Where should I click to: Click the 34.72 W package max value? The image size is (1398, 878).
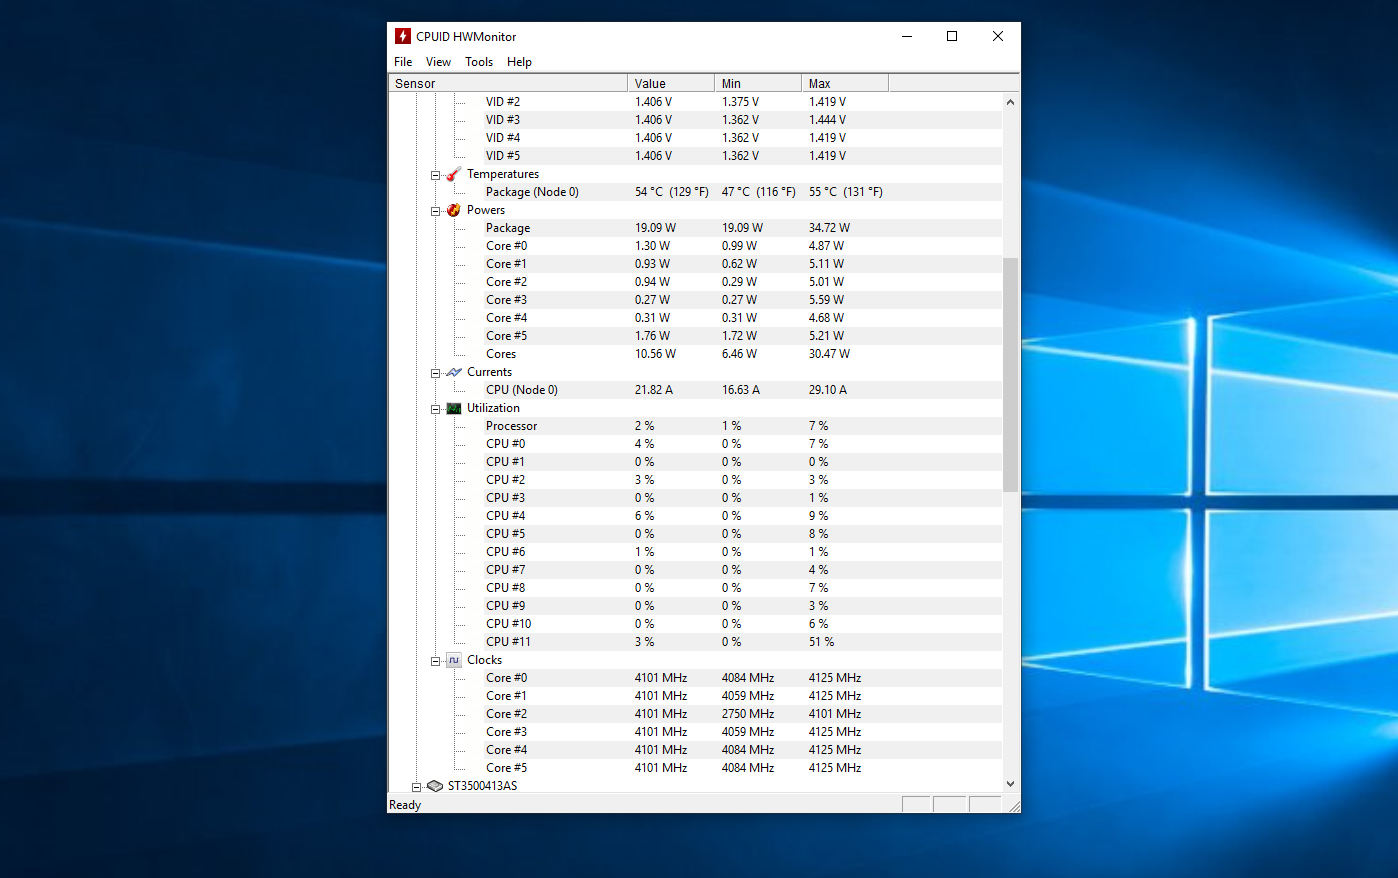[x=829, y=228]
